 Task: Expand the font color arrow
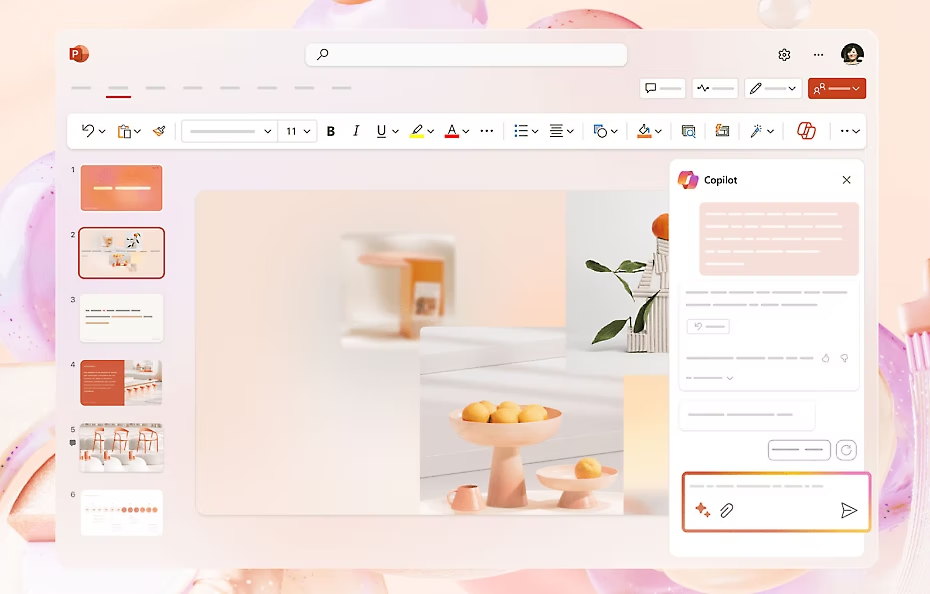coord(466,131)
